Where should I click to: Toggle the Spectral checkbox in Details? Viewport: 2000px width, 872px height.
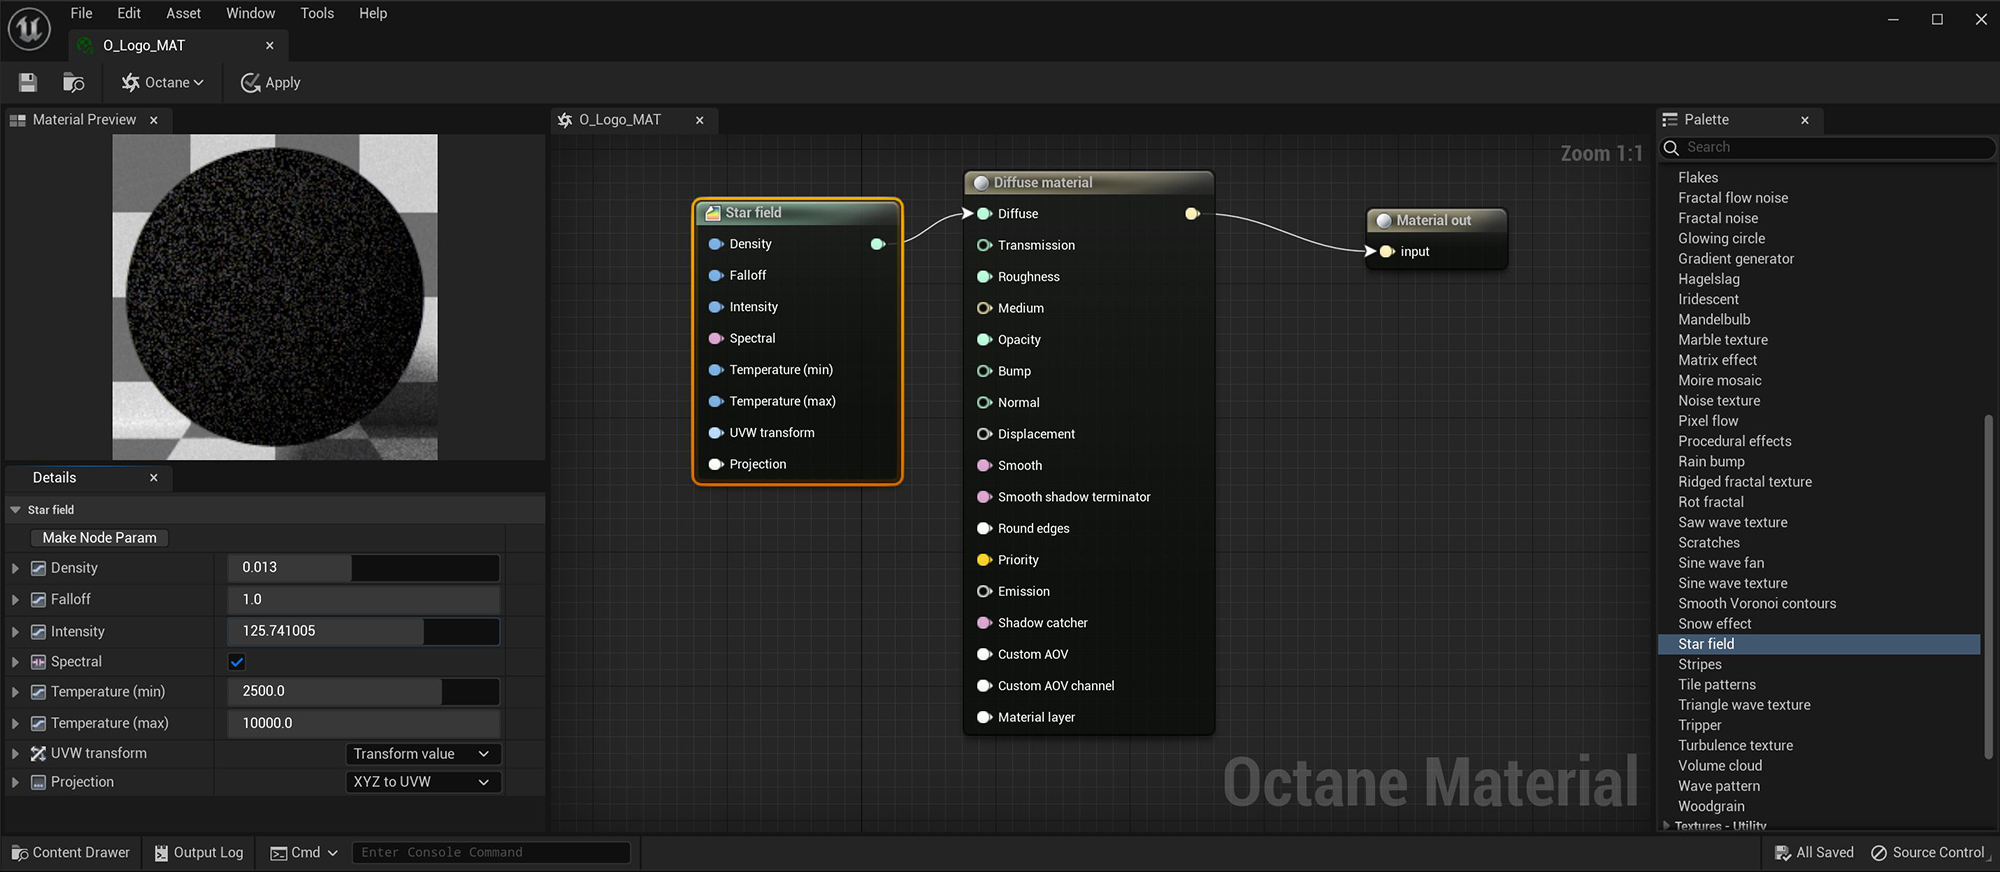tap(237, 662)
